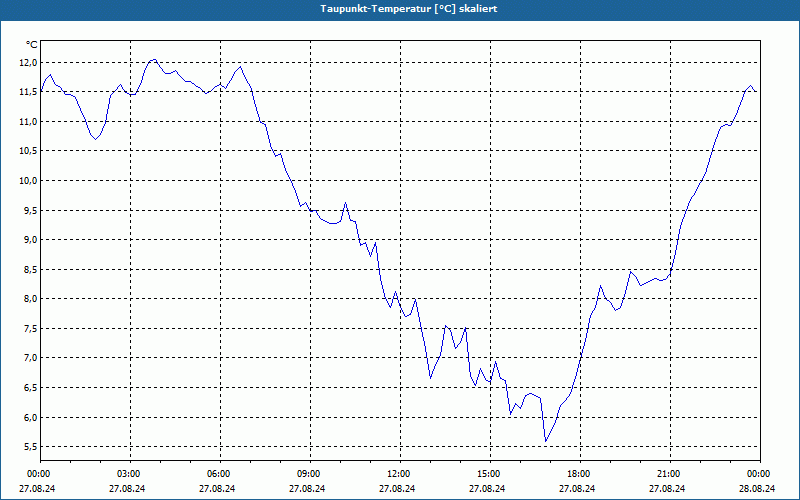Select the '12:00' time label
The width and height of the screenshot is (800, 500).
(x=398, y=474)
